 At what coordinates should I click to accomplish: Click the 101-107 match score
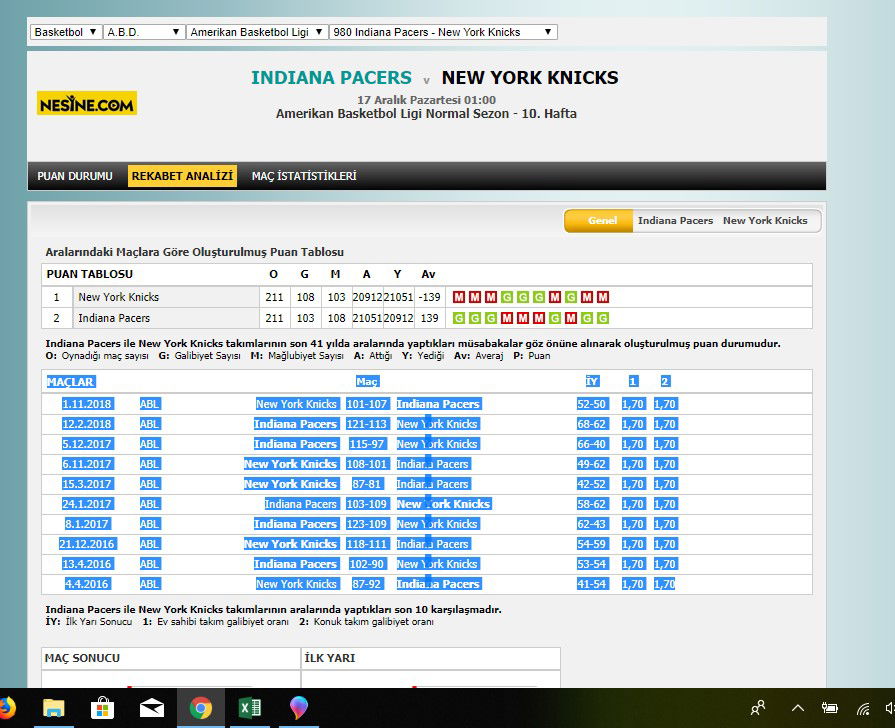click(366, 404)
